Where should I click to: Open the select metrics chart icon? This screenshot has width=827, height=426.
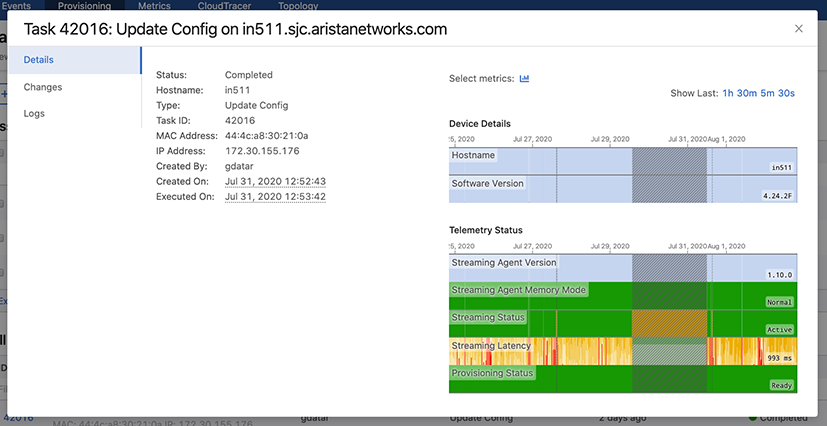point(524,79)
